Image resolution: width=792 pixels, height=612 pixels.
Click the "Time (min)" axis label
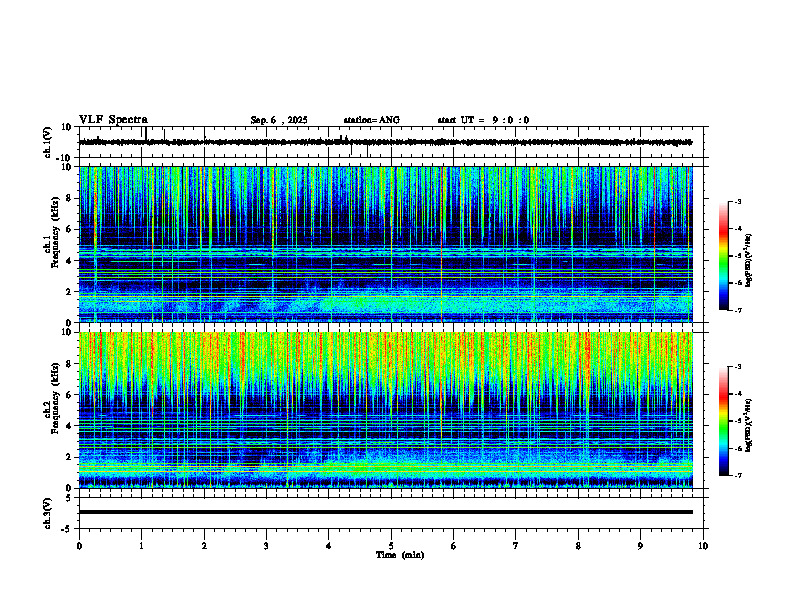(x=400, y=555)
